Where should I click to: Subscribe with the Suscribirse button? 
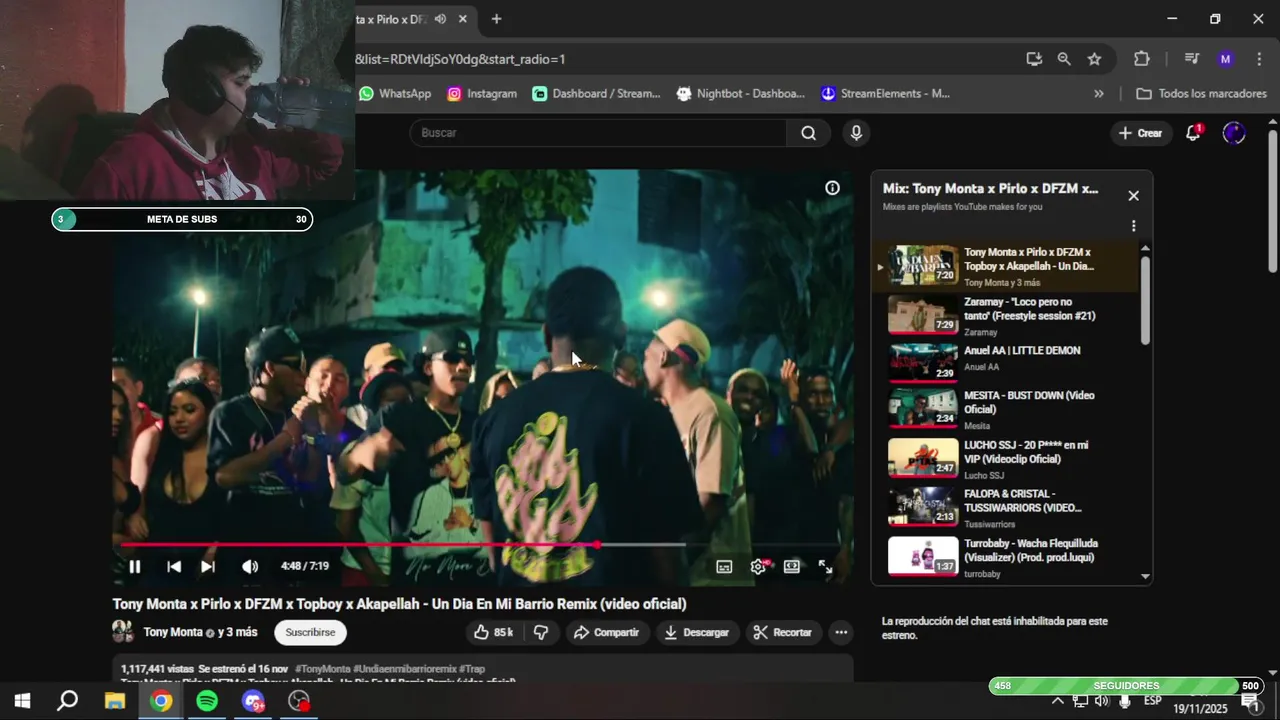point(310,632)
